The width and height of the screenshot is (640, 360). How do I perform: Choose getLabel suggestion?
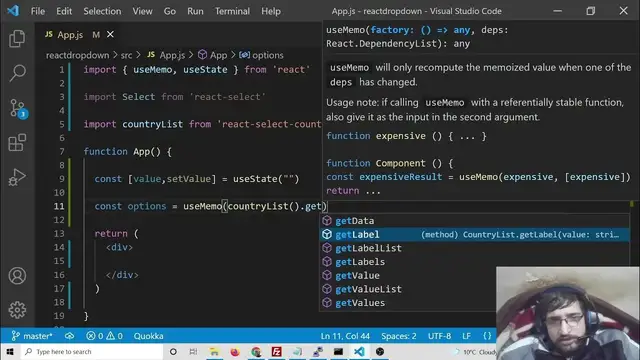[x=474, y=235]
